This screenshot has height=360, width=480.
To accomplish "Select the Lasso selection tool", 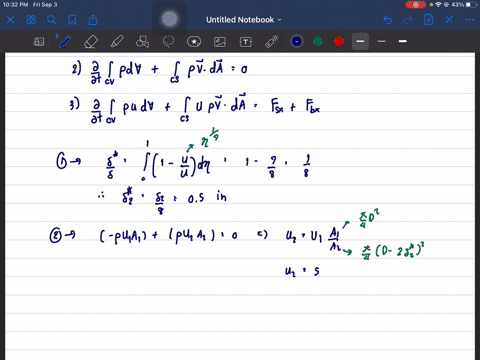I will point(168,42).
